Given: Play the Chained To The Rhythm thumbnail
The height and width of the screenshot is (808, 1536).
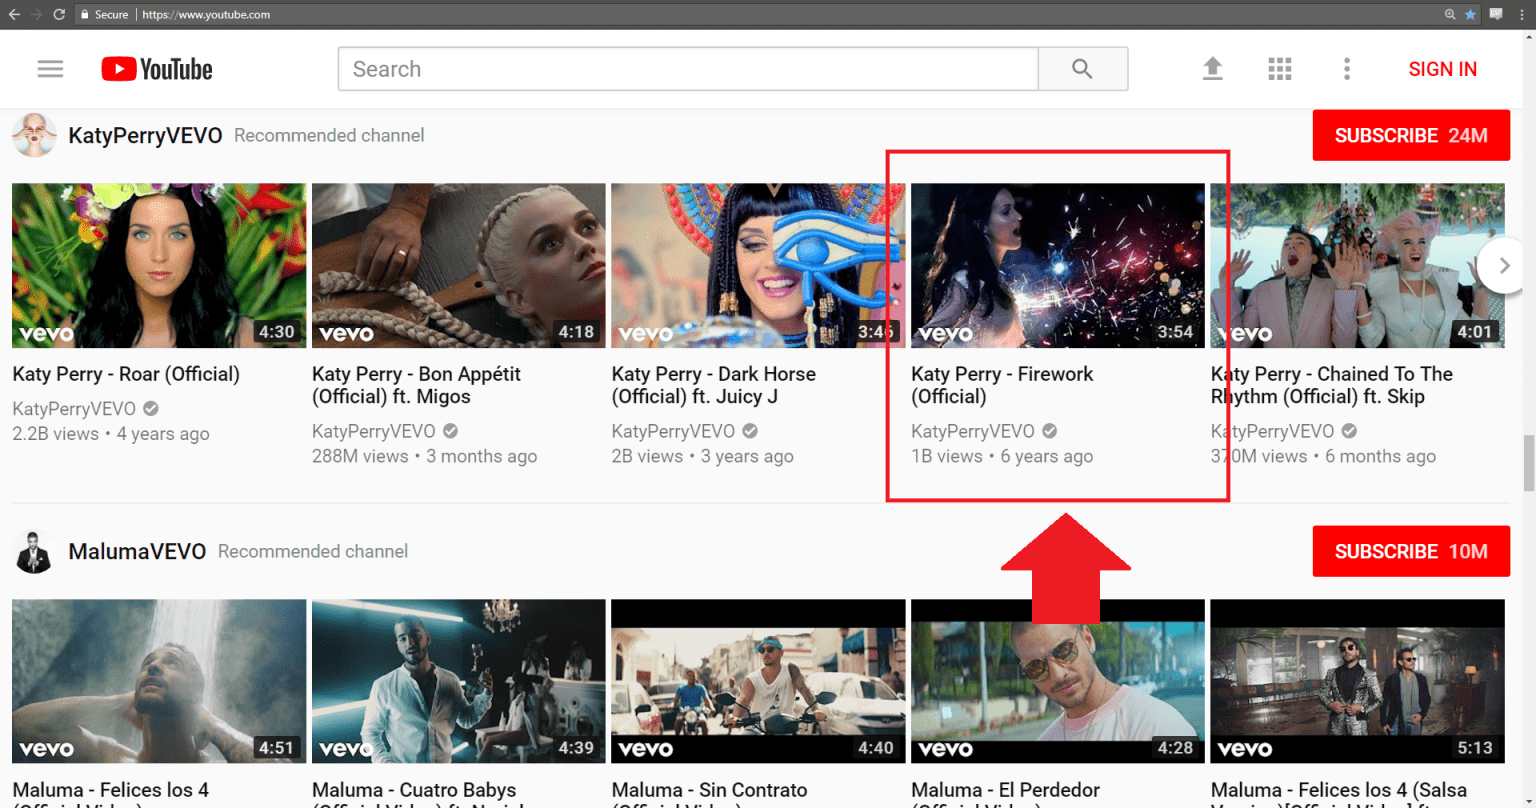Looking at the screenshot, I should click(1357, 265).
